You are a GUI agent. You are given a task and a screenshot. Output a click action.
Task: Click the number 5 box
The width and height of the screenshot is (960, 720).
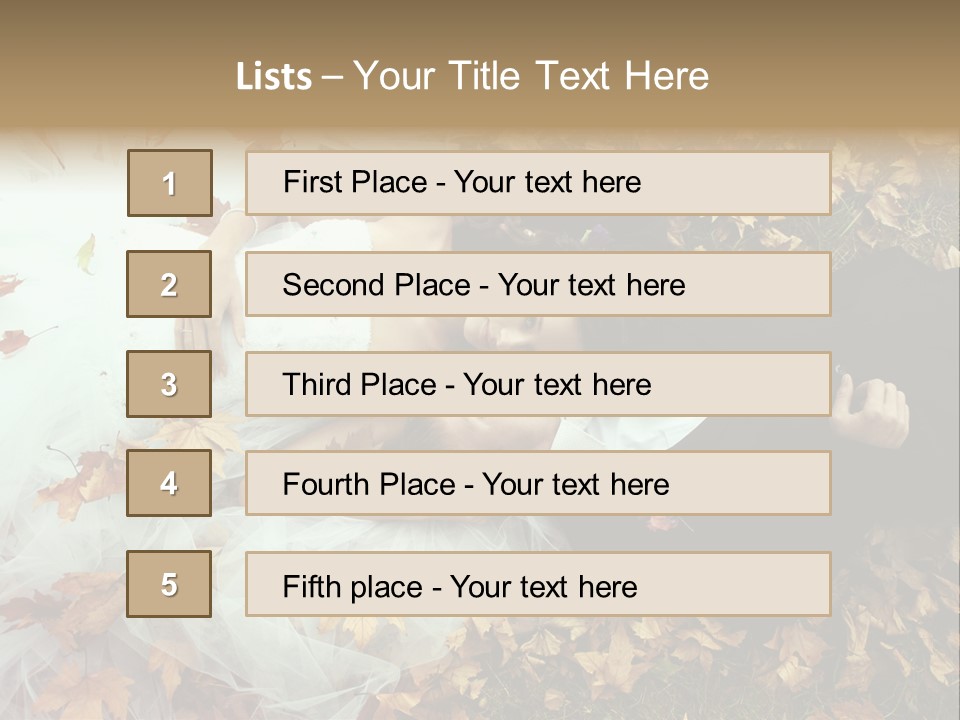click(x=170, y=584)
